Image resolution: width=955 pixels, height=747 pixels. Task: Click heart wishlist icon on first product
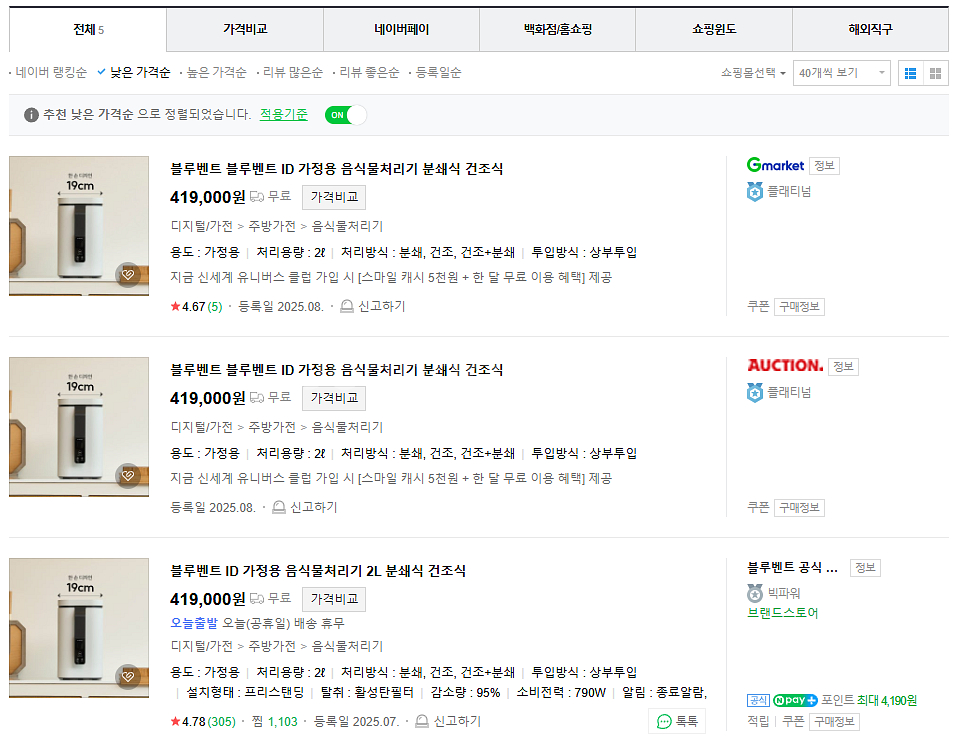[127, 275]
